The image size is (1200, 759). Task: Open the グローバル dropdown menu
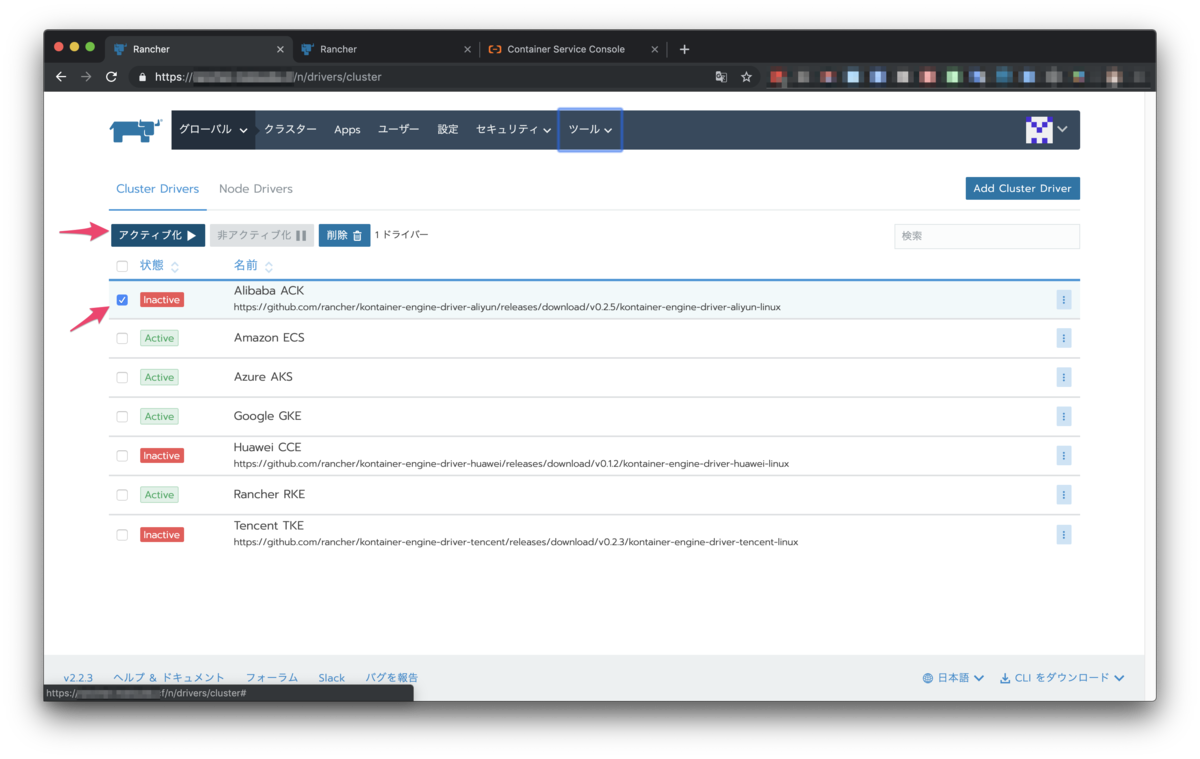coord(213,130)
